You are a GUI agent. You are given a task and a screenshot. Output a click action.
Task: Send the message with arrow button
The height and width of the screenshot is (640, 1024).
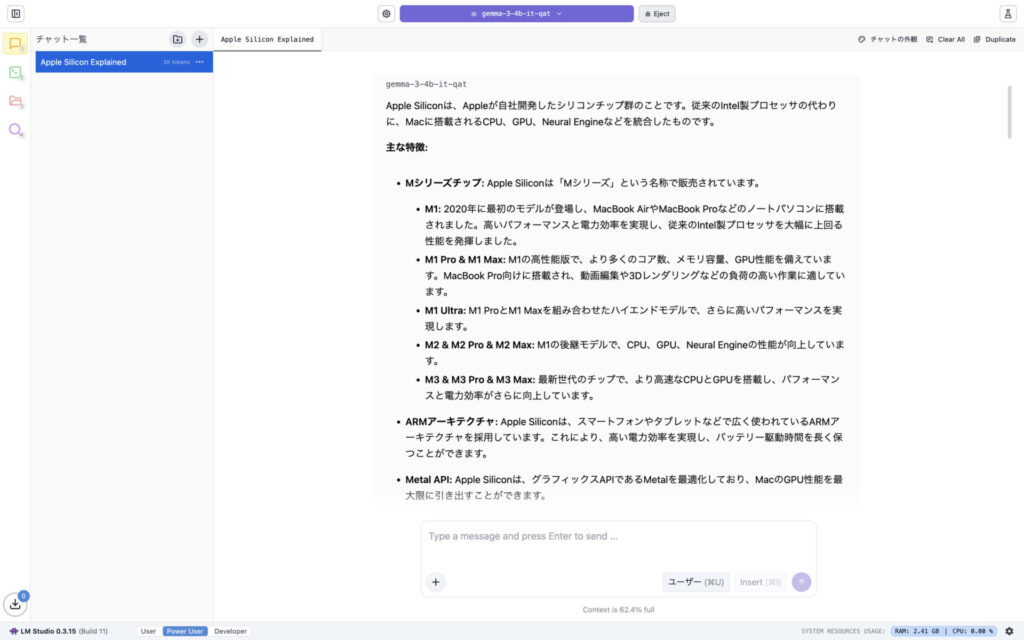click(801, 582)
